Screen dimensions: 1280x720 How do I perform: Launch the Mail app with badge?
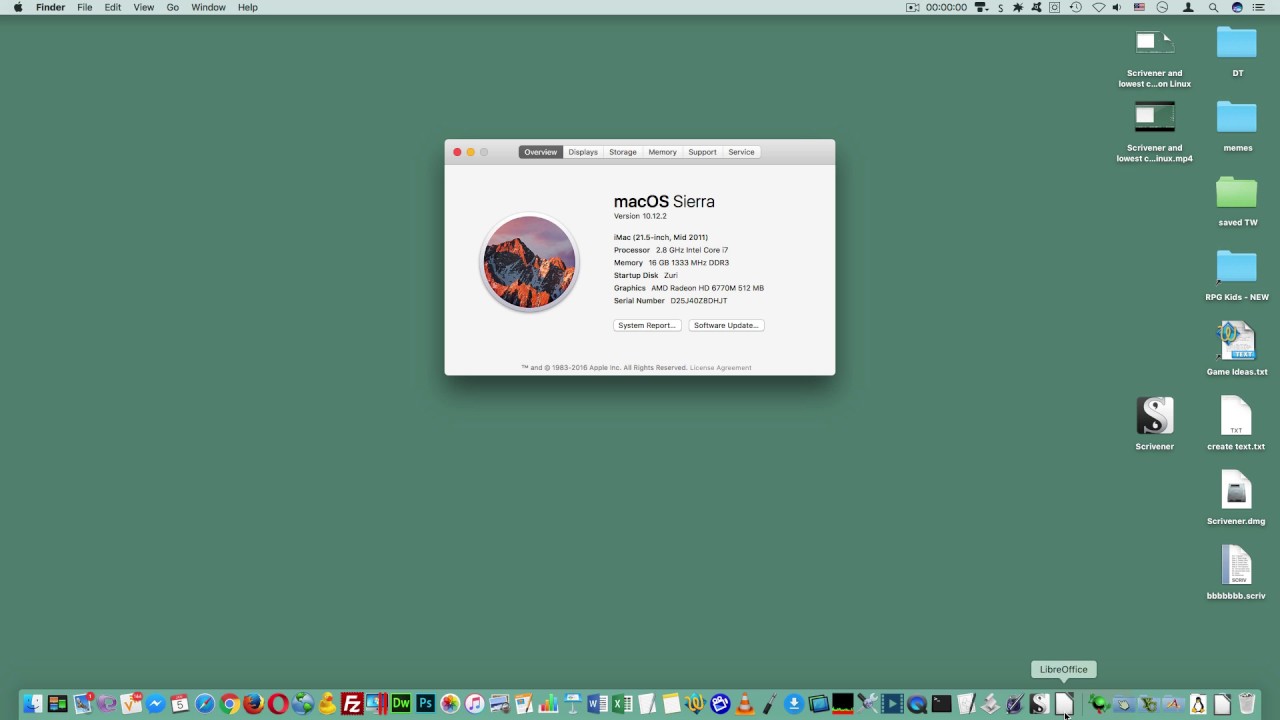(82, 704)
